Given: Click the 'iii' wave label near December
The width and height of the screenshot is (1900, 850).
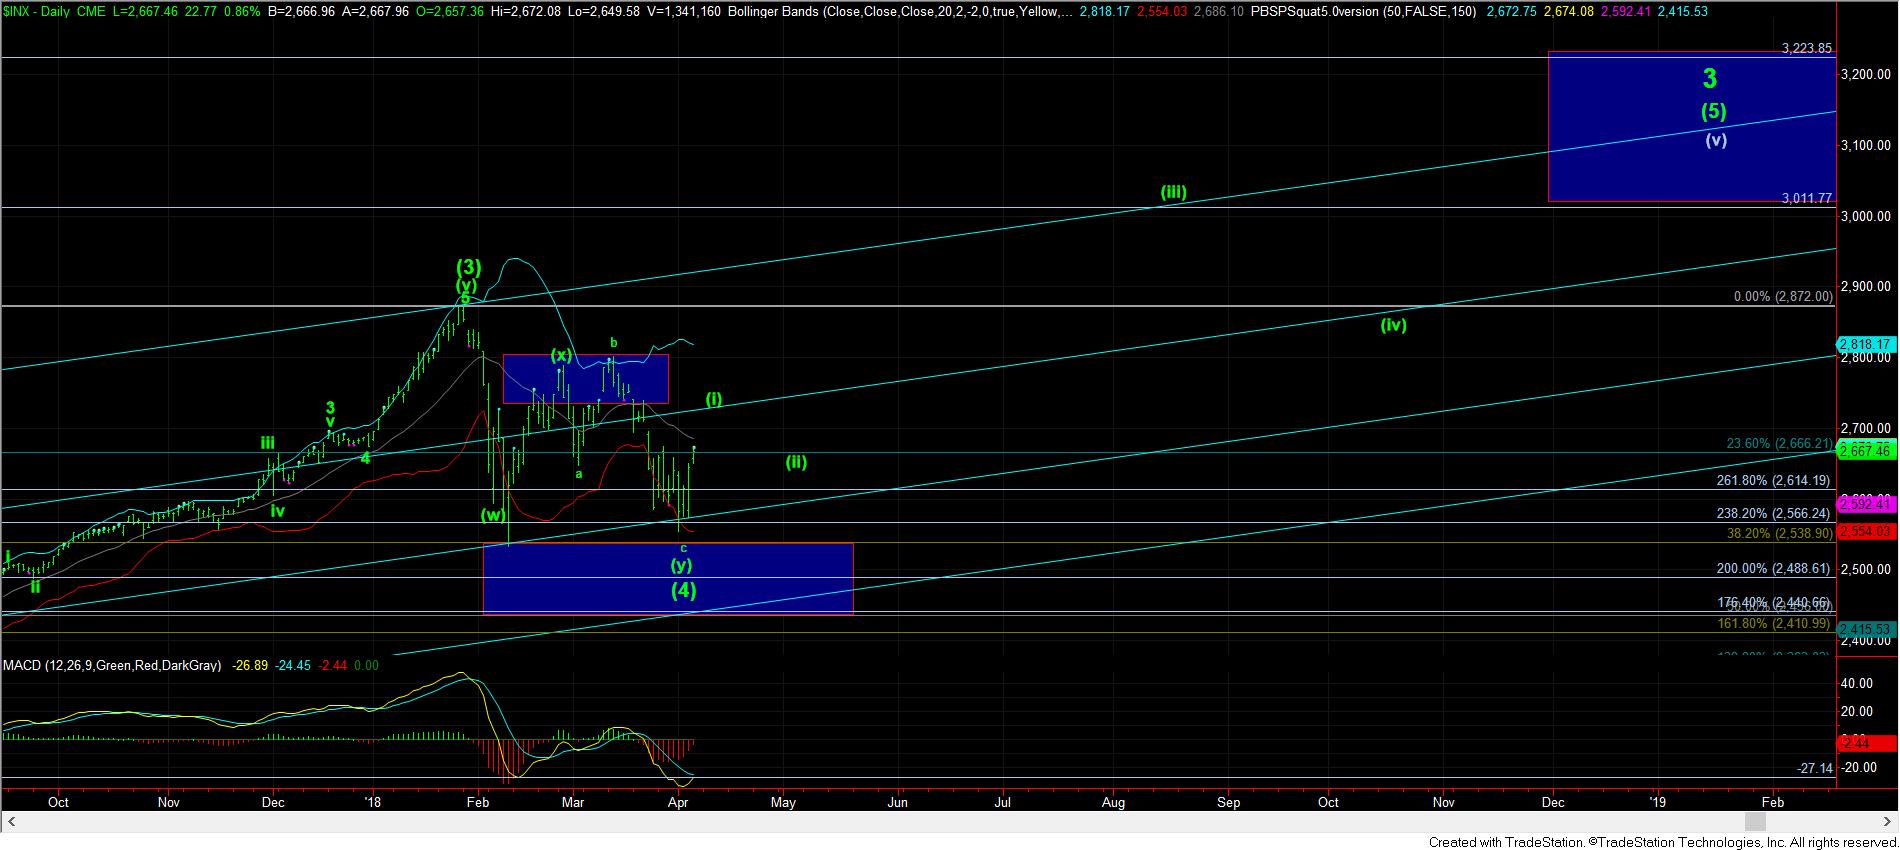Looking at the screenshot, I should 268,442.
